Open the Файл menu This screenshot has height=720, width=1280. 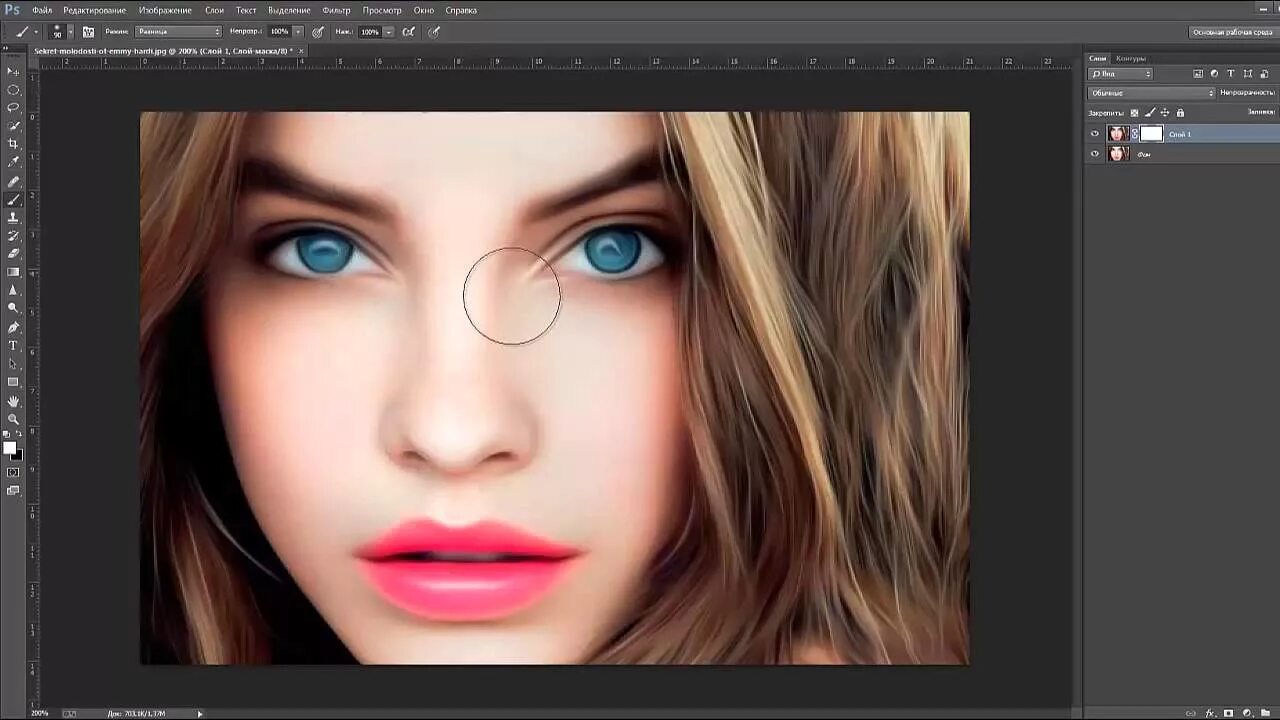[x=42, y=10]
